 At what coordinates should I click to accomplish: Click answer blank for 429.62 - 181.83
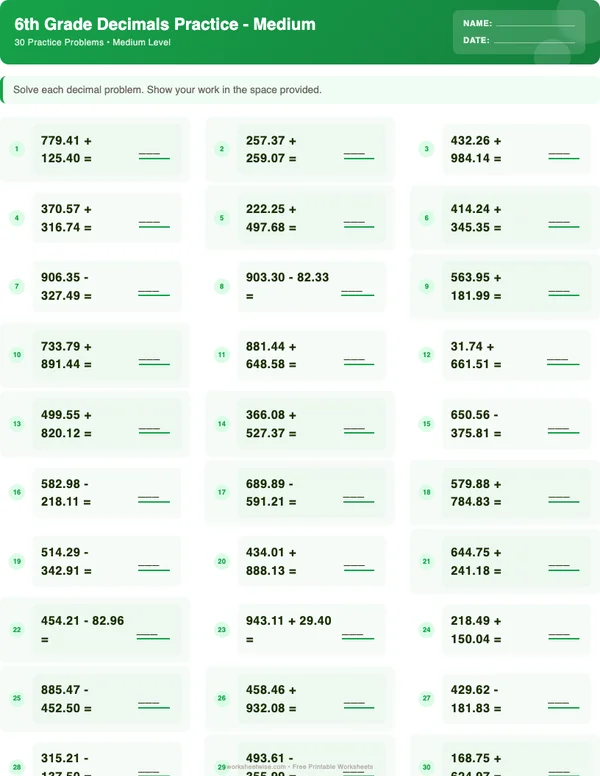[565, 704]
